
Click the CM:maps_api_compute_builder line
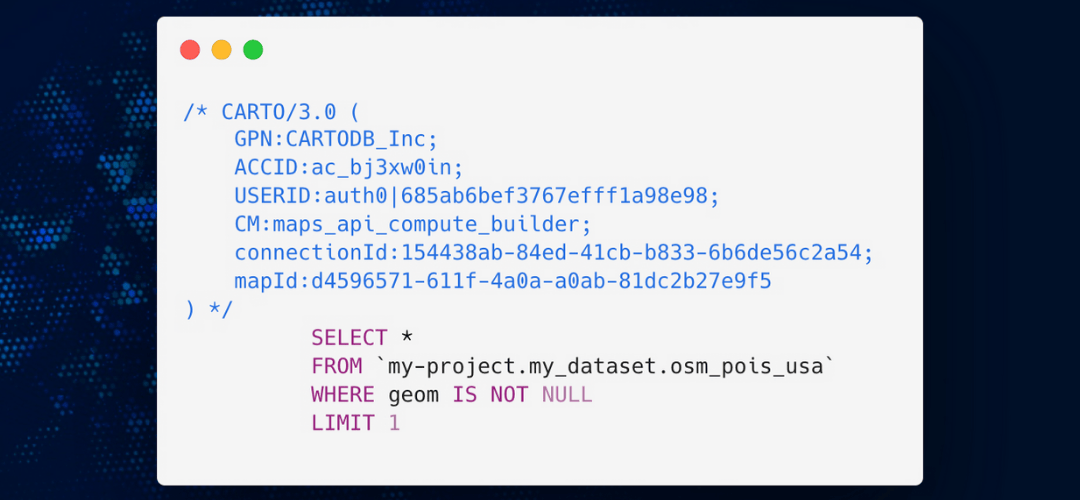coord(413,224)
